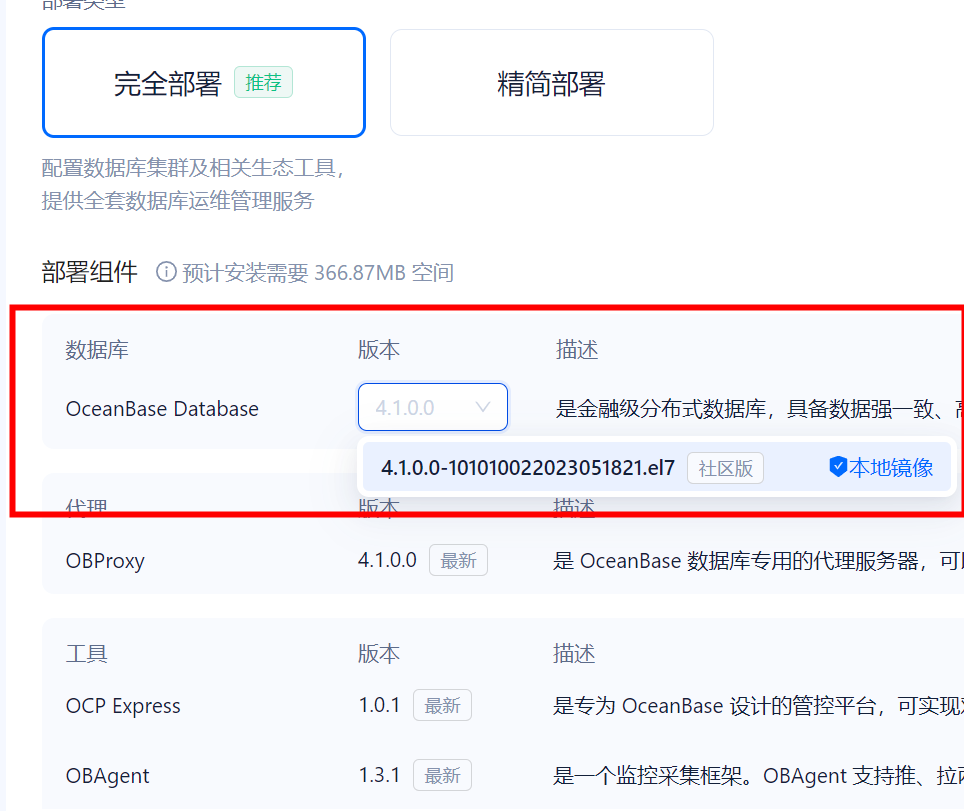Click the OCP Express version 1.0.1
Image resolution: width=964 pixels, height=811 pixels.
[379, 705]
